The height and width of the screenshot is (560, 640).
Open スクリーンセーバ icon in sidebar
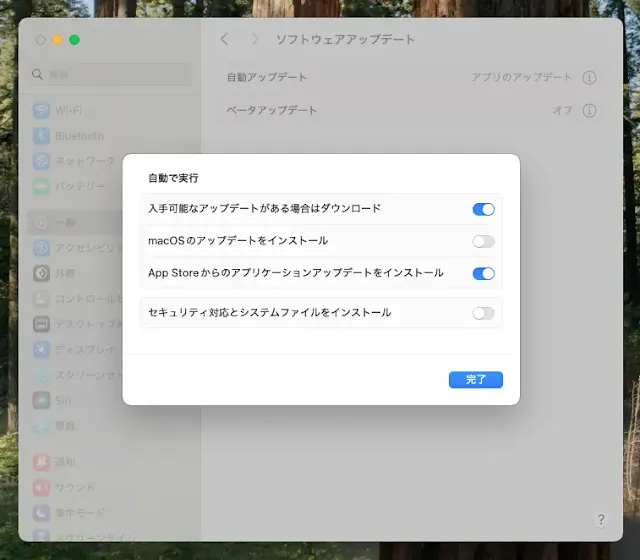41,375
